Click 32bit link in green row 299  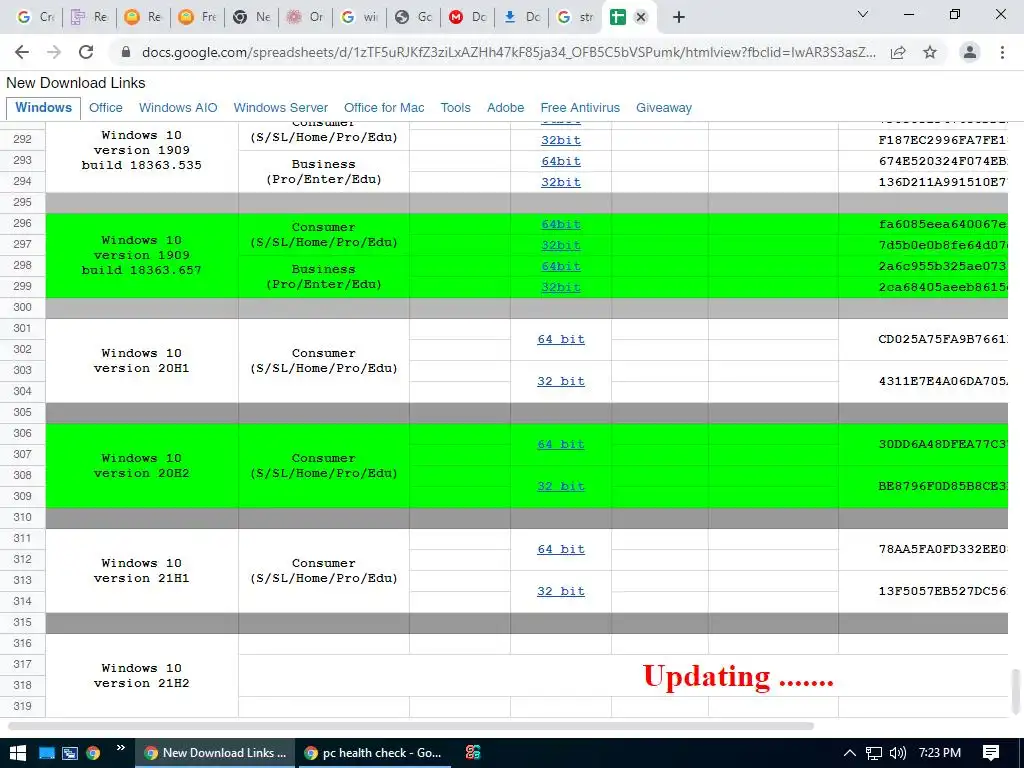tap(560, 287)
